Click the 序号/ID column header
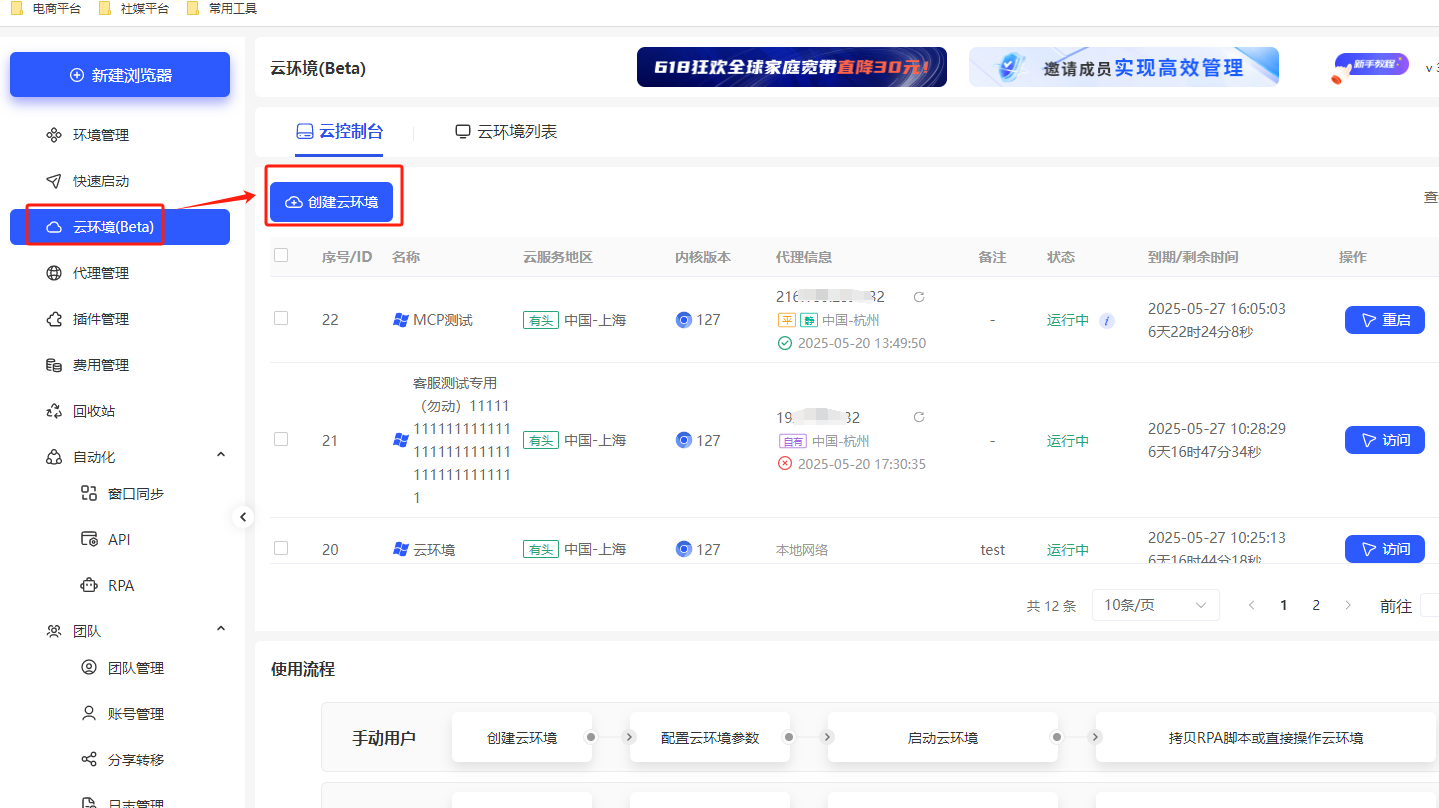 pyautogui.click(x=347, y=257)
